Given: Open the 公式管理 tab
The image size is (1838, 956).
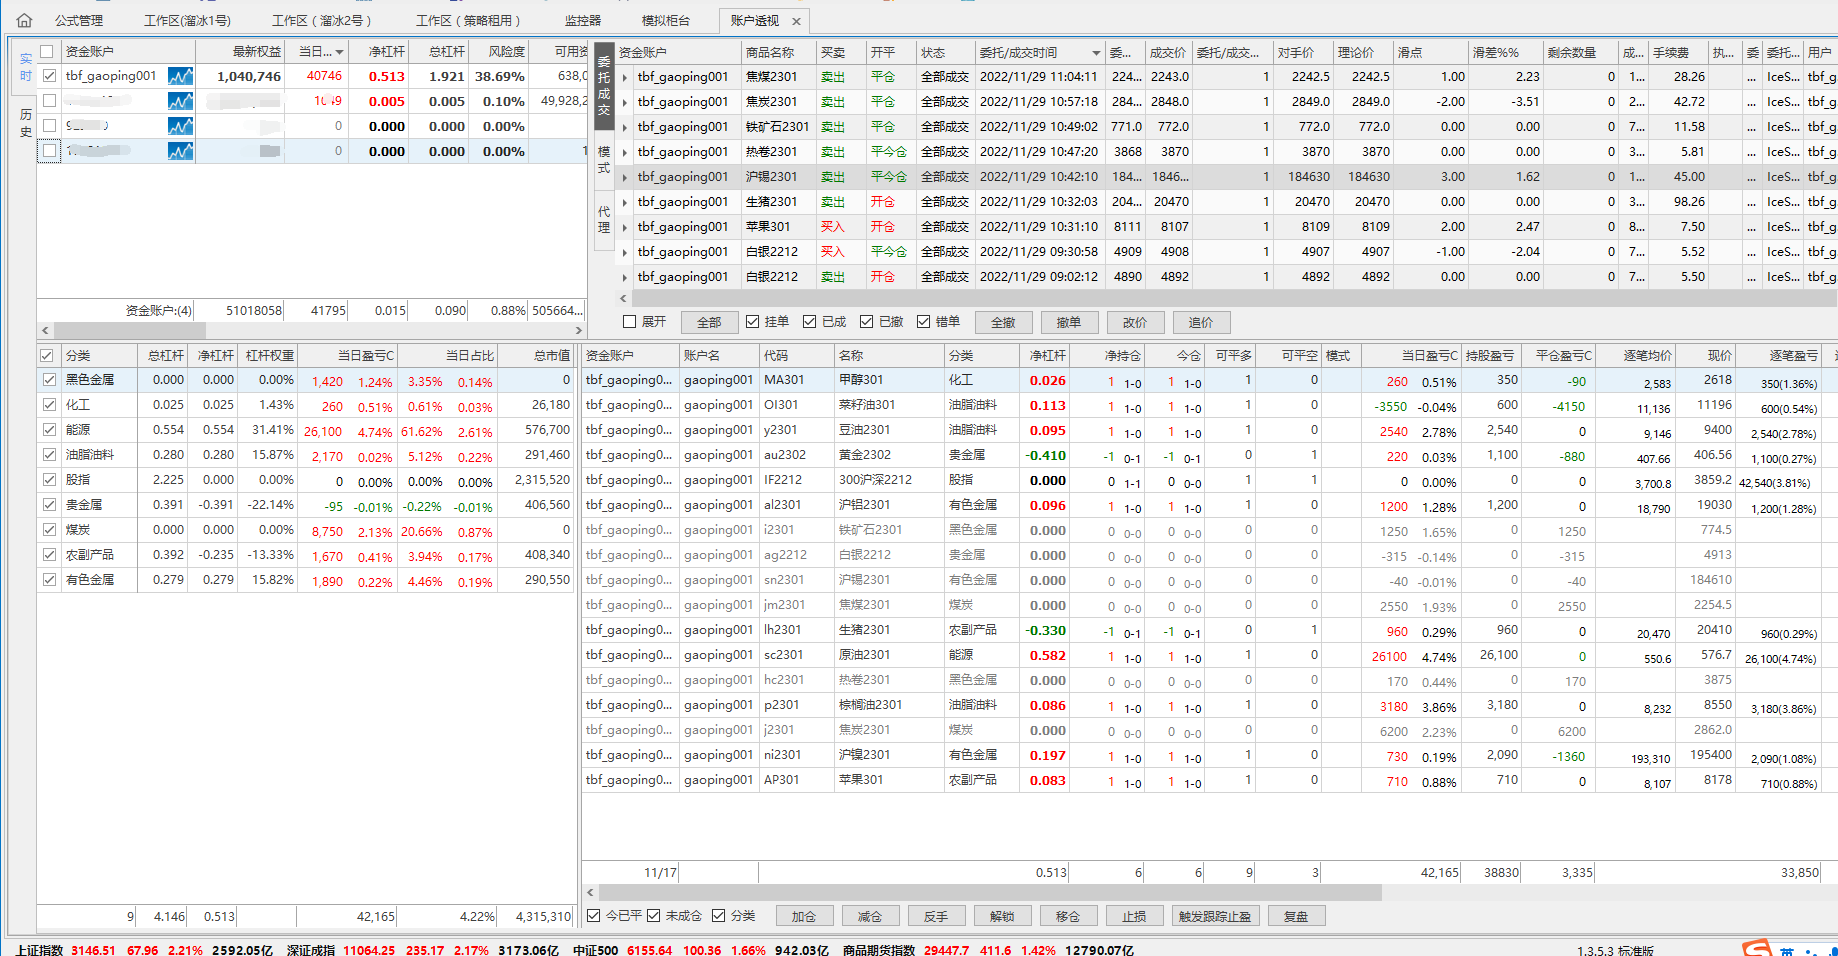Looking at the screenshot, I should 79,20.
